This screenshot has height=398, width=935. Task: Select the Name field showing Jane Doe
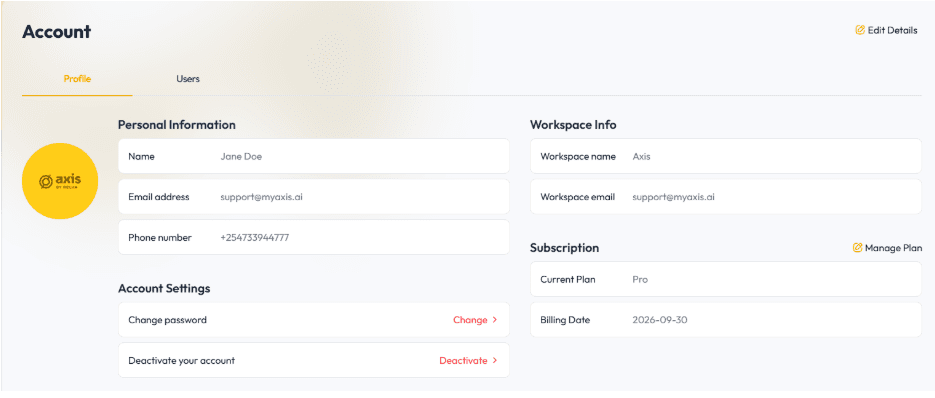(x=314, y=156)
